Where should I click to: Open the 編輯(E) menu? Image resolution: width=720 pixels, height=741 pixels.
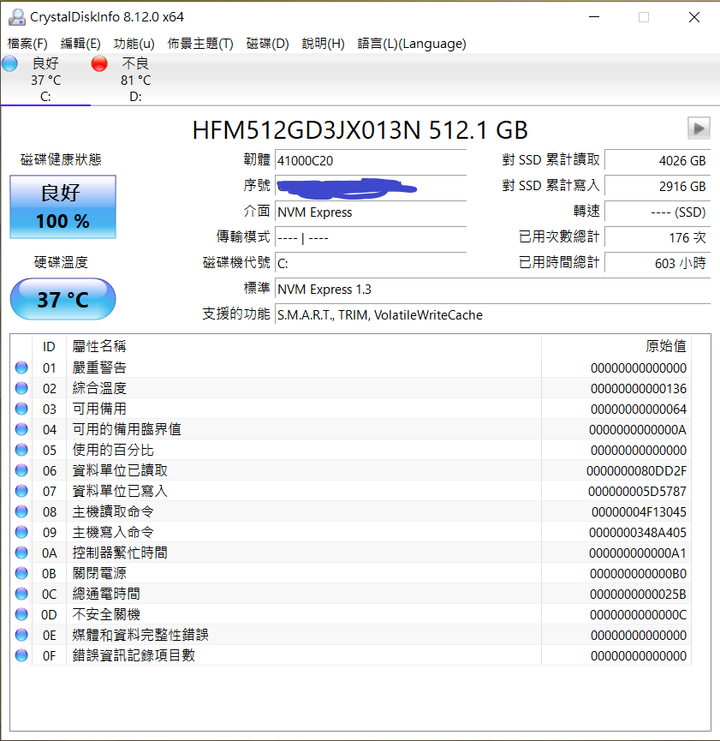(80, 43)
